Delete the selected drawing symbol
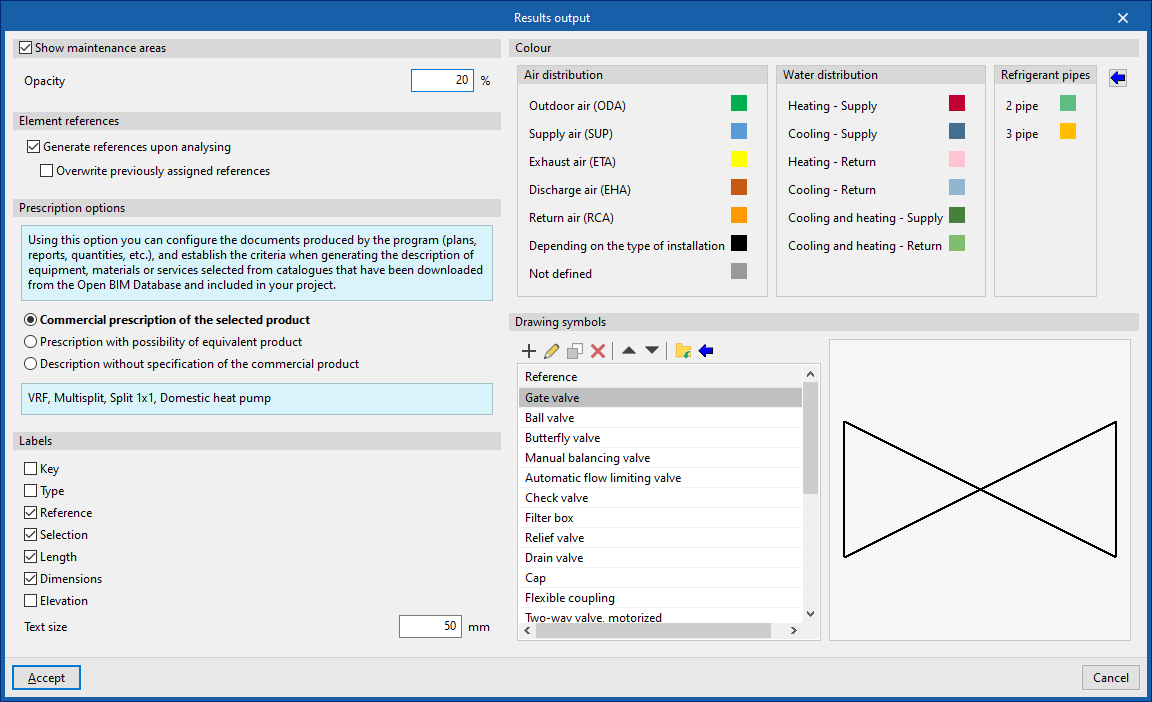Viewport: 1152px width, 702px height. click(598, 351)
